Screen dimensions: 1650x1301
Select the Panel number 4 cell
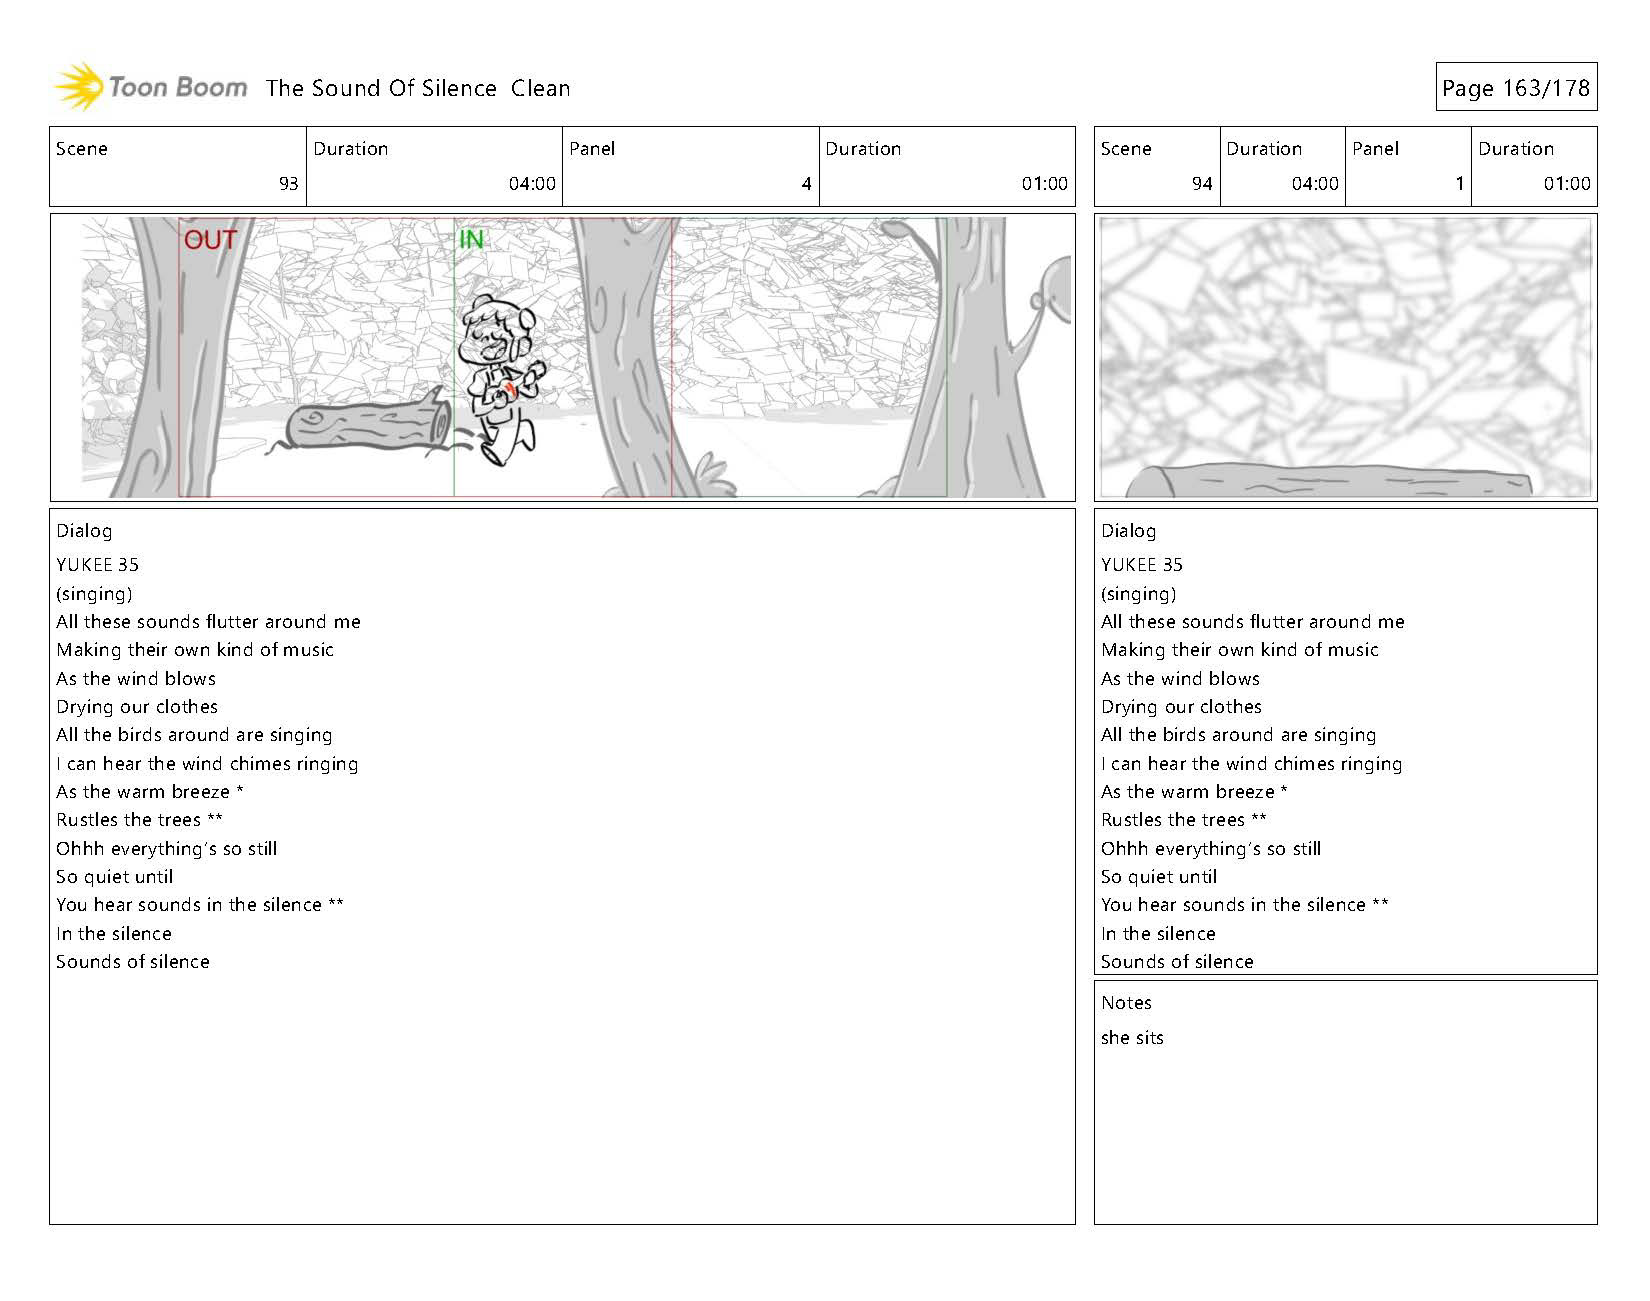point(690,167)
